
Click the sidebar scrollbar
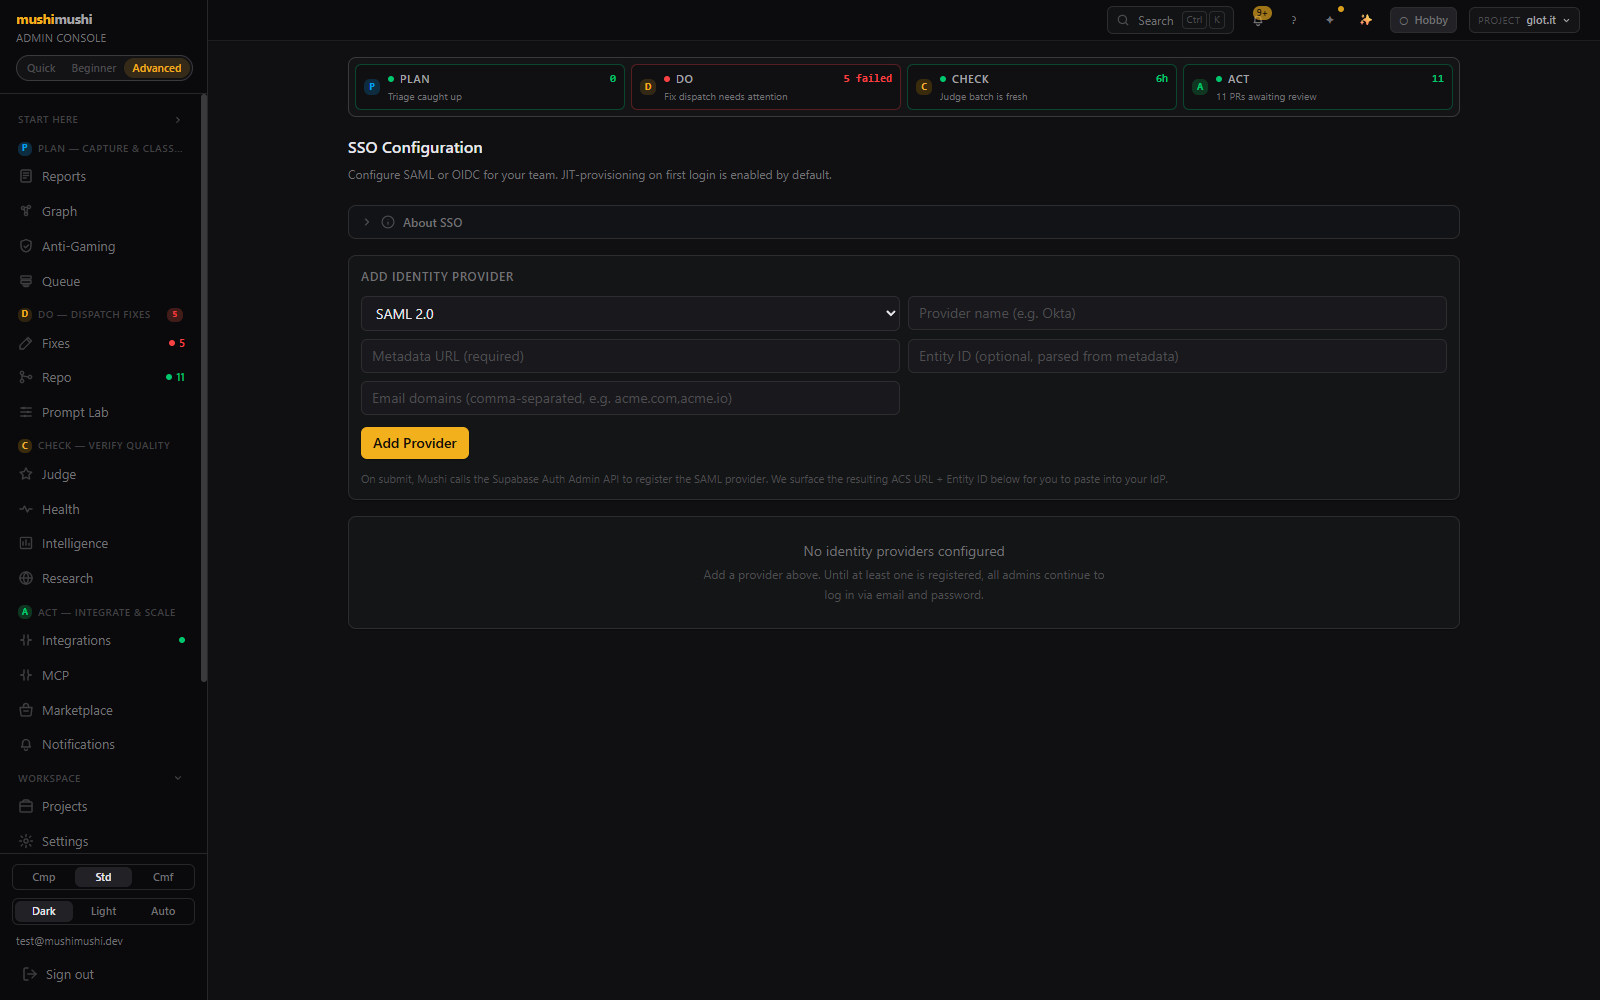click(204, 388)
